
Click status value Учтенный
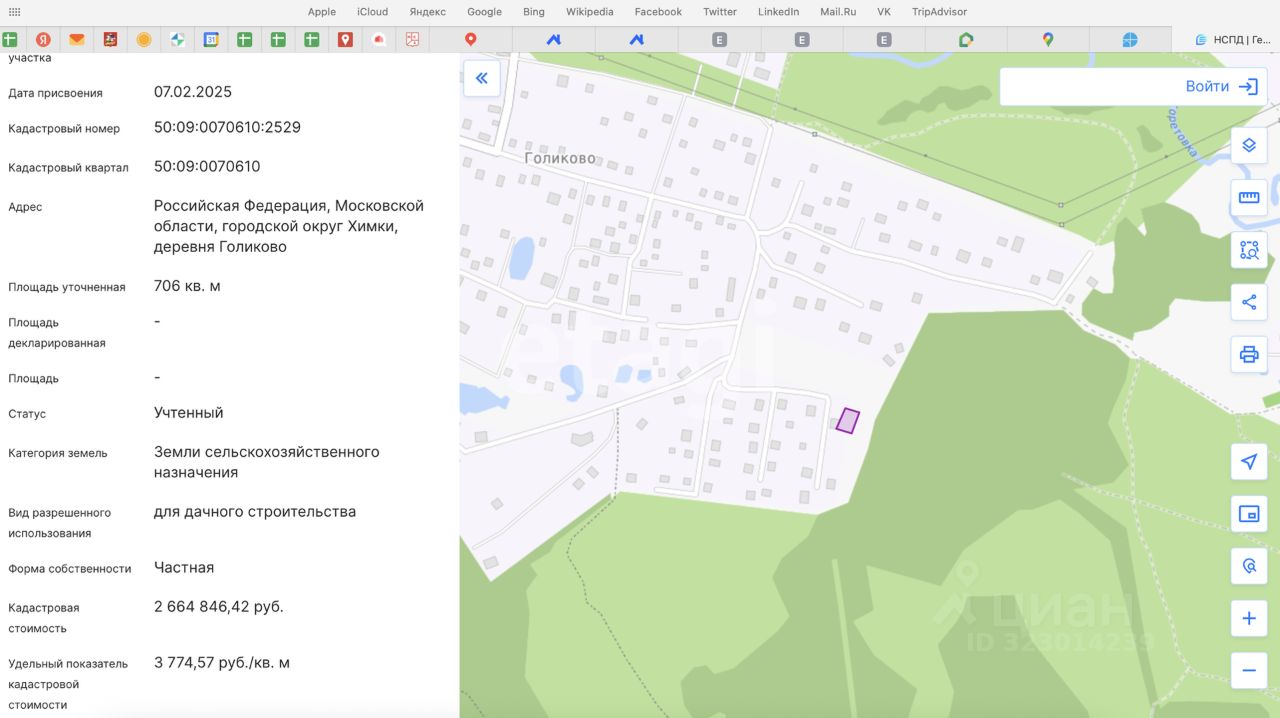click(189, 412)
